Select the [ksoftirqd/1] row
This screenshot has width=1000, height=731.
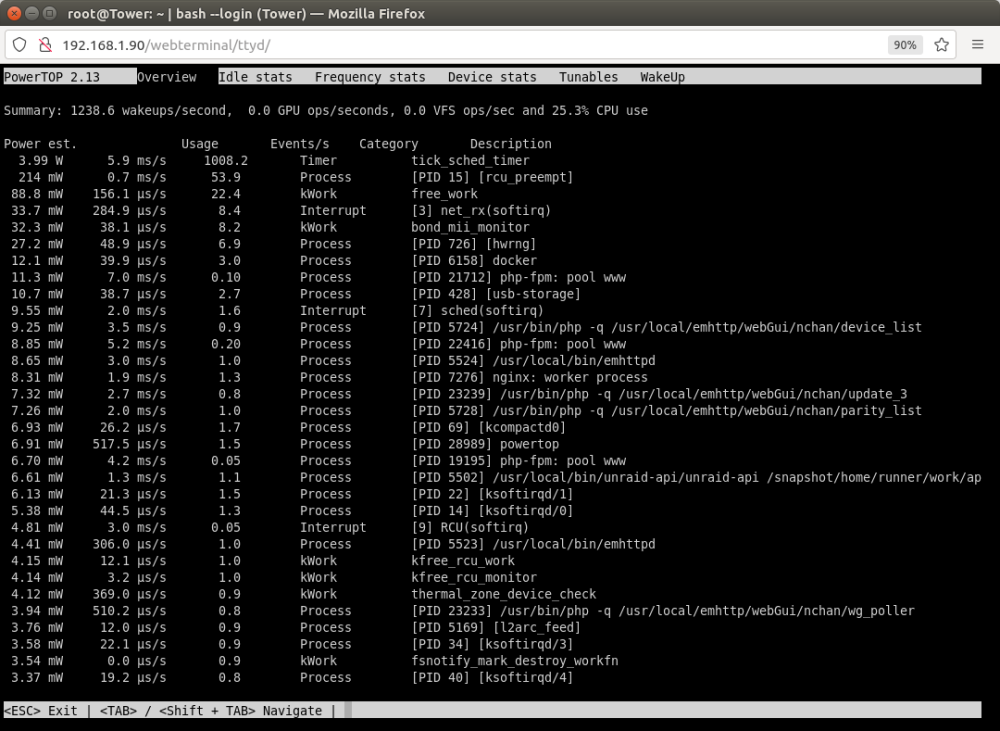pos(290,494)
